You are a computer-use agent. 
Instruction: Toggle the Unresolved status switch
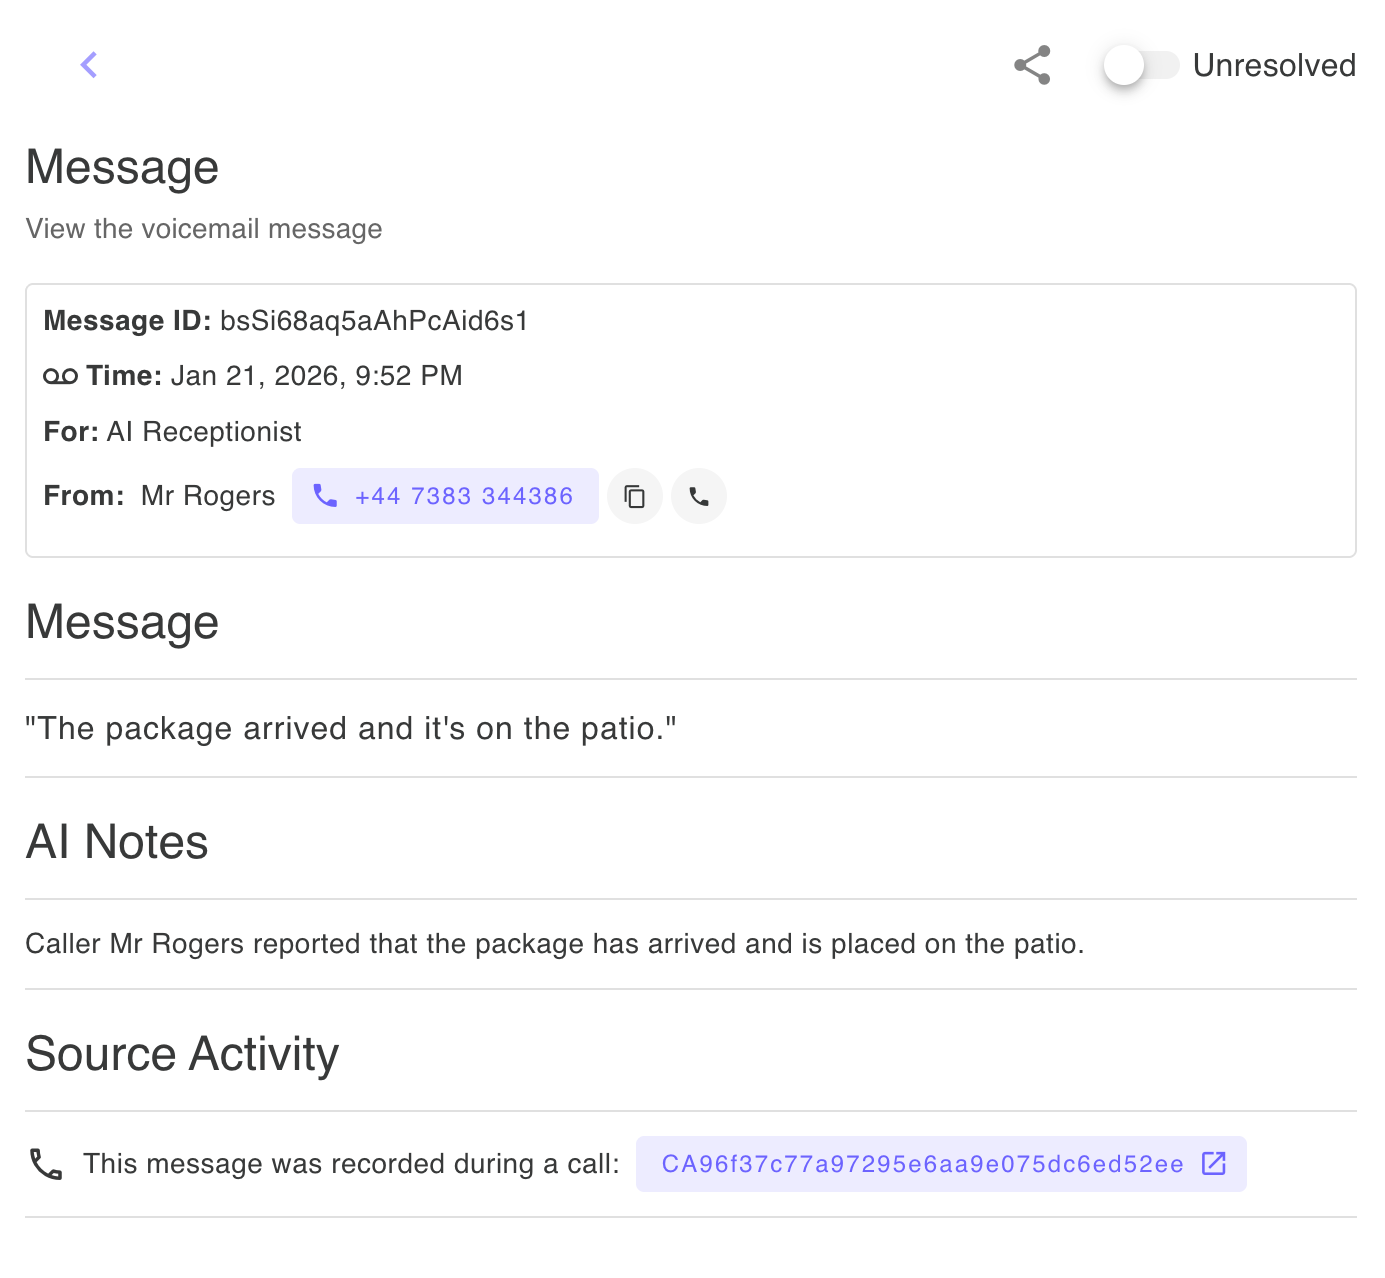coord(1140,65)
